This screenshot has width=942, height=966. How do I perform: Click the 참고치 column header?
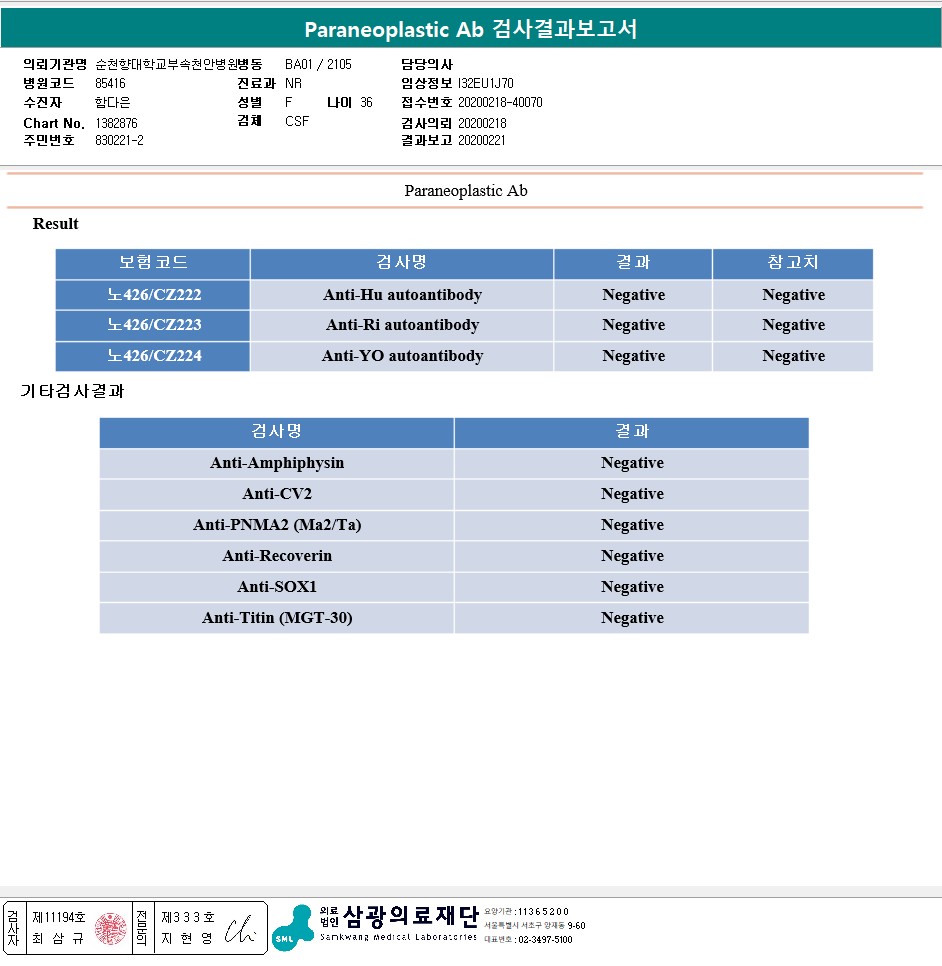tap(792, 263)
